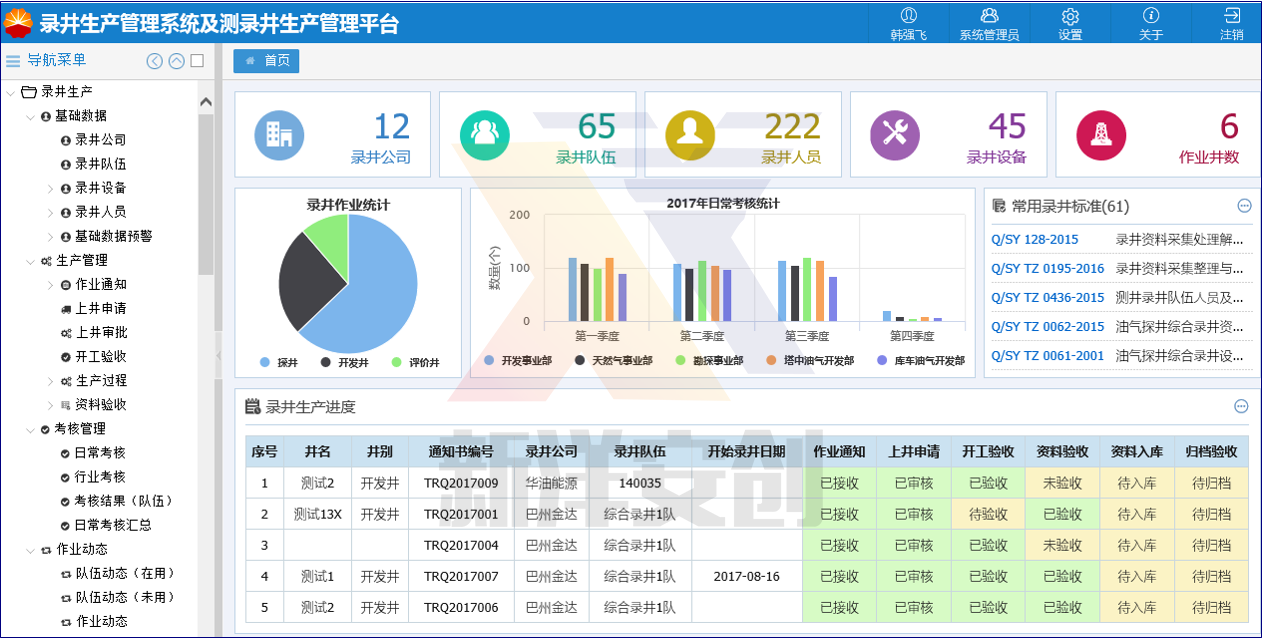Collapse the 生产管理 tree group
Viewport: 1262px width, 639px height.
30,260
